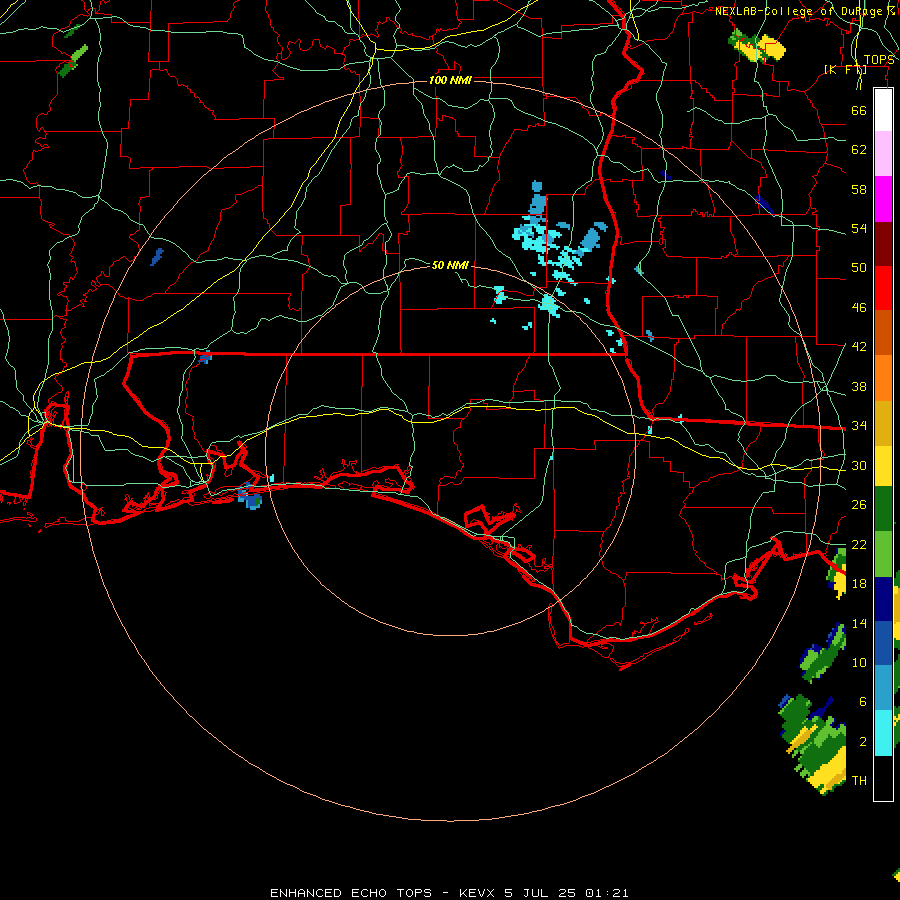This screenshot has height=900, width=900.
Task: Click the gold 38 K FT swatch
Action: pos(883,423)
